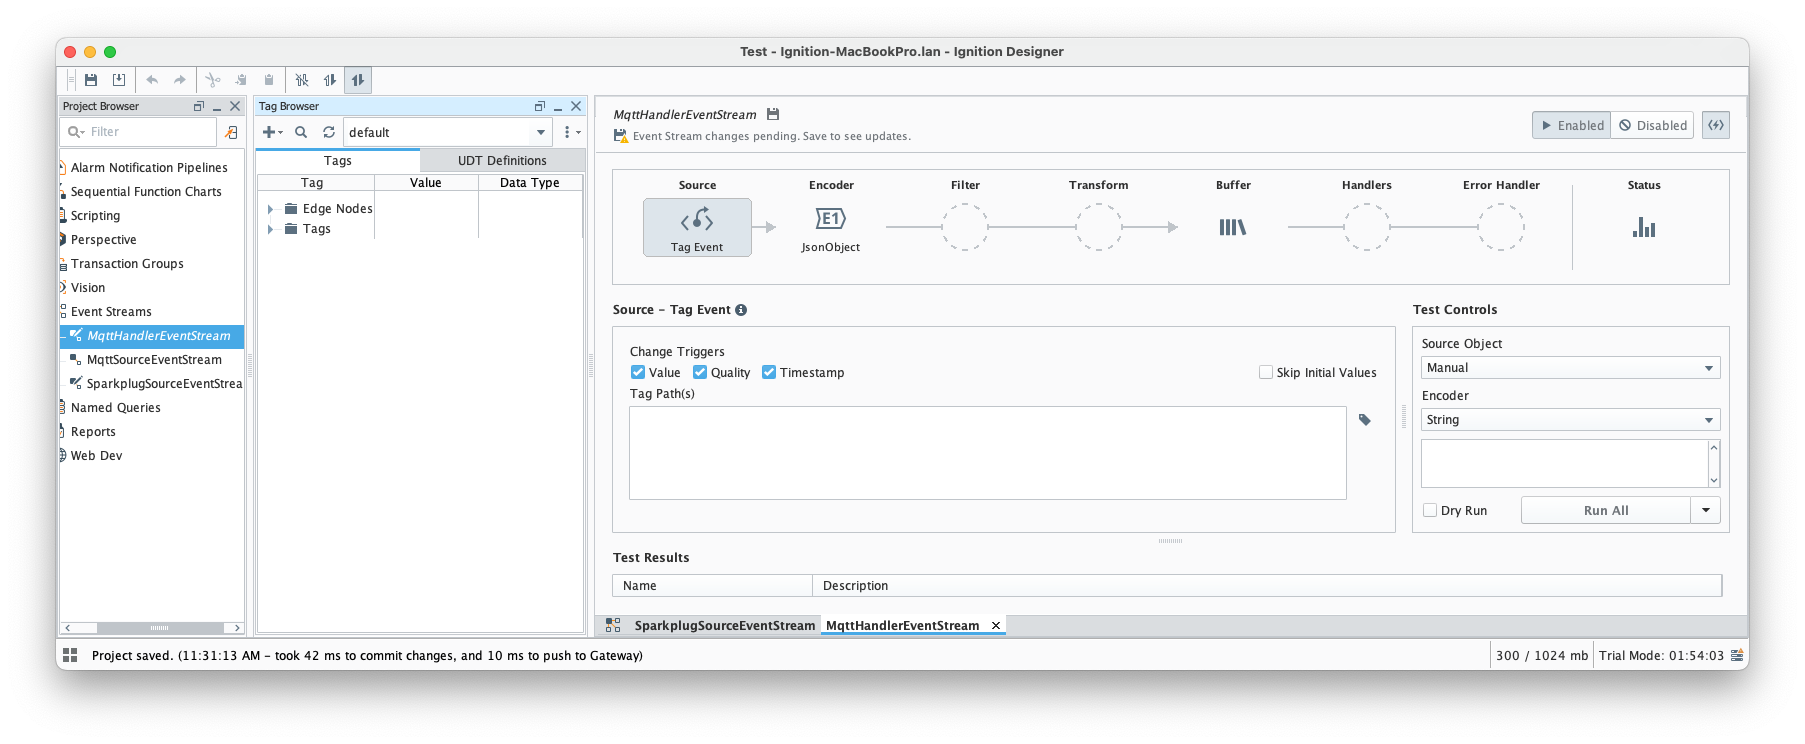
Task: Select the Tag Event source stage
Action: 697,227
